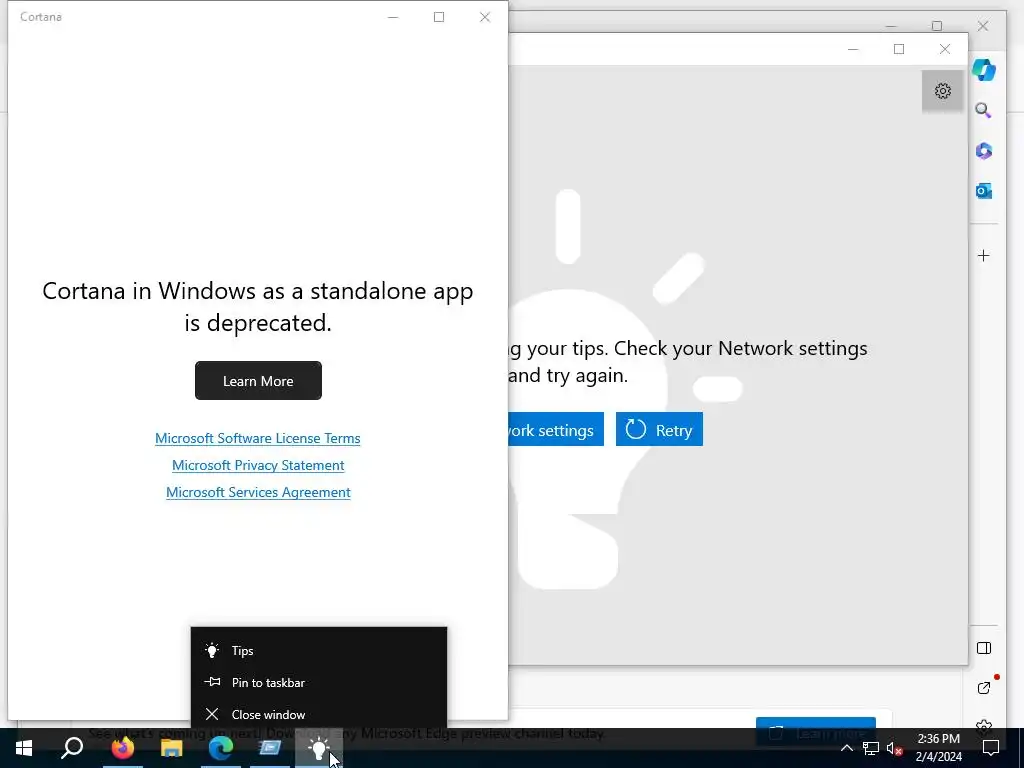Open the muted volume tray icon
The height and width of the screenshot is (768, 1024).
[x=895, y=748]
